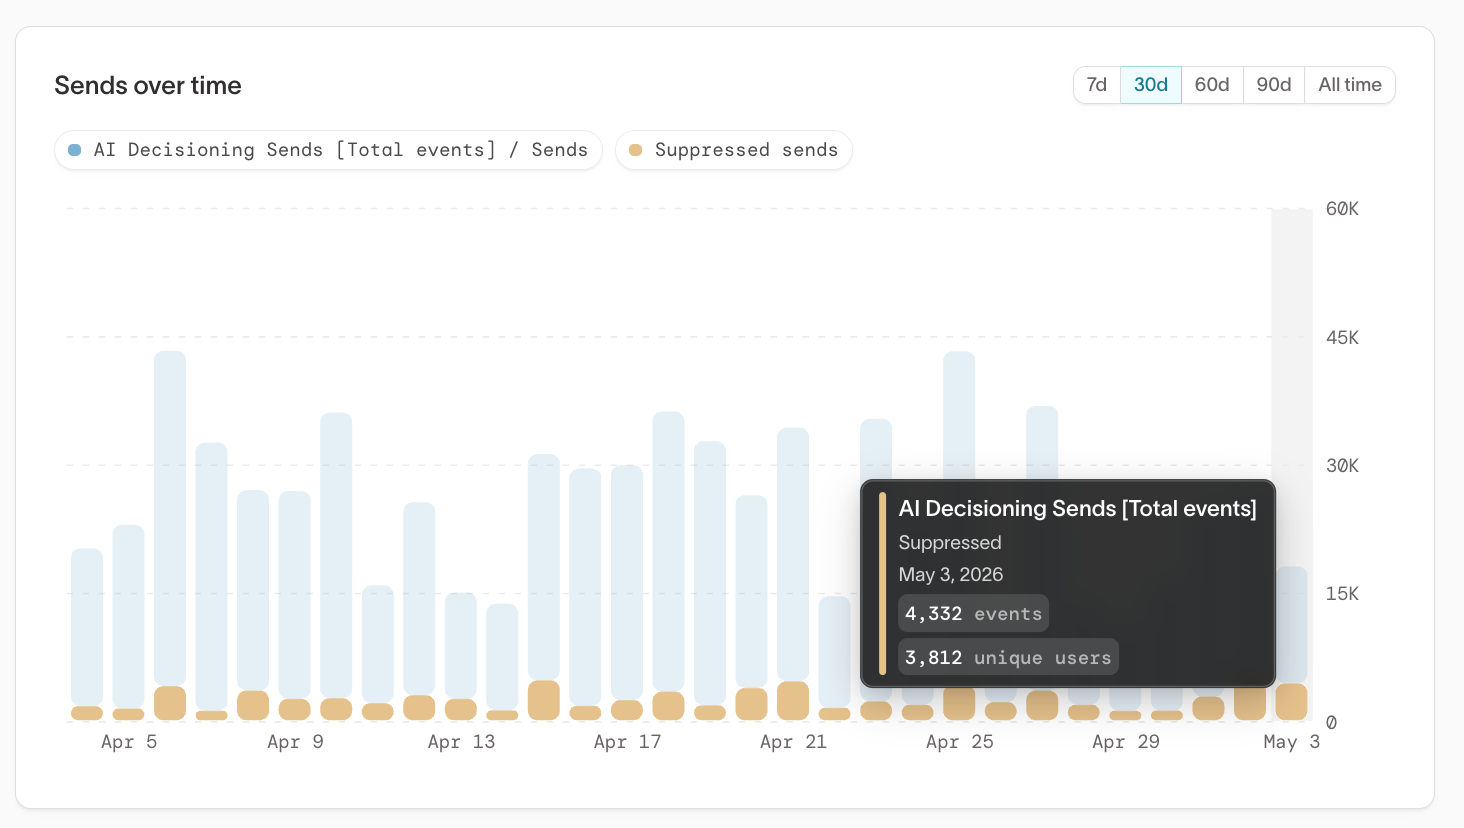Click the 30K y-axis label

(1342, 466)
